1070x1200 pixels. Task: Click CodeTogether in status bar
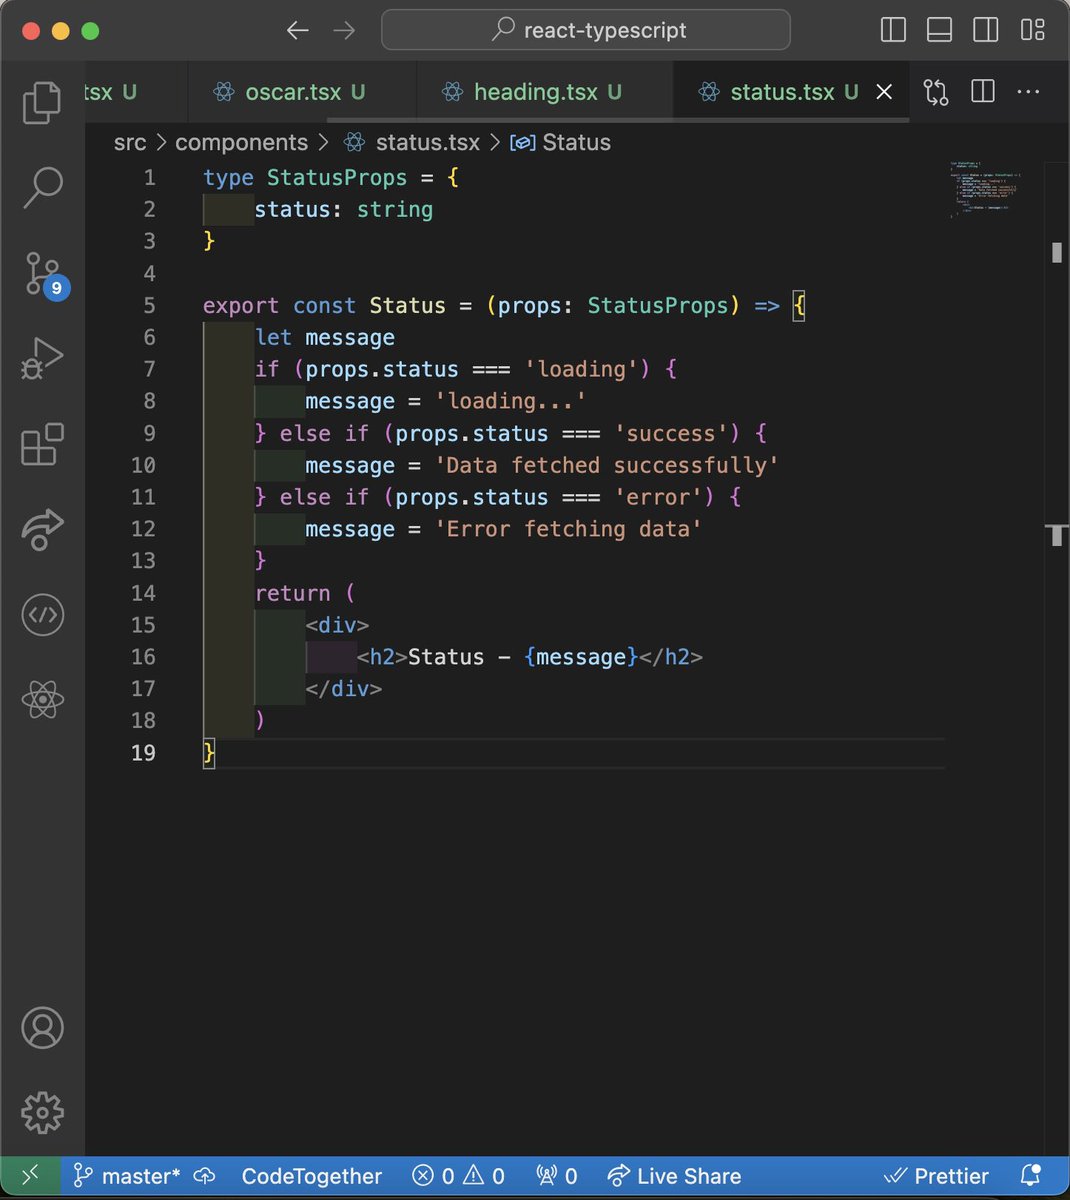point(311,1176)
